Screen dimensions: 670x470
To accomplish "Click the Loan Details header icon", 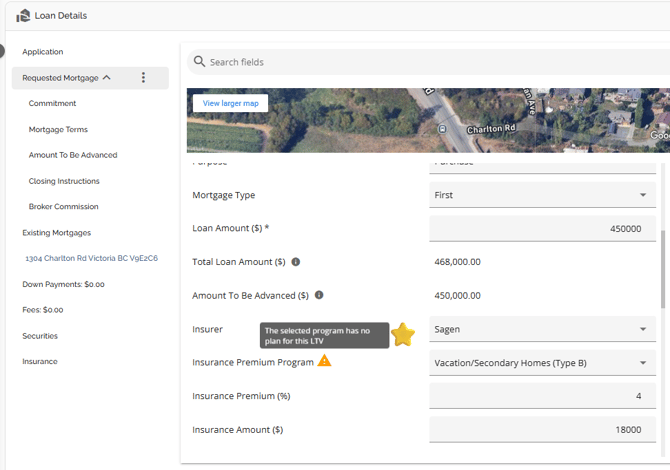I will click(x=24, y=15).
